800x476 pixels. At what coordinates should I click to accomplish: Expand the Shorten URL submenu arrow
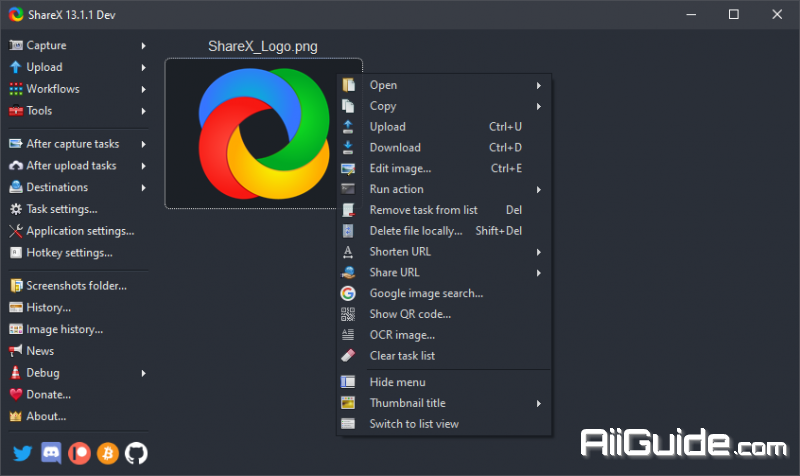click(x=538, y=252)
